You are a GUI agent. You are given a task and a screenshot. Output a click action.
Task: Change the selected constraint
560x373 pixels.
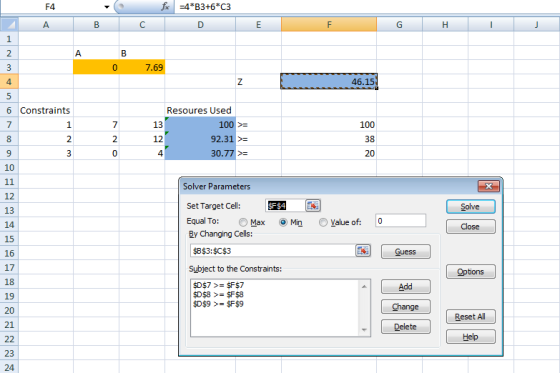[x=405, y=307]
